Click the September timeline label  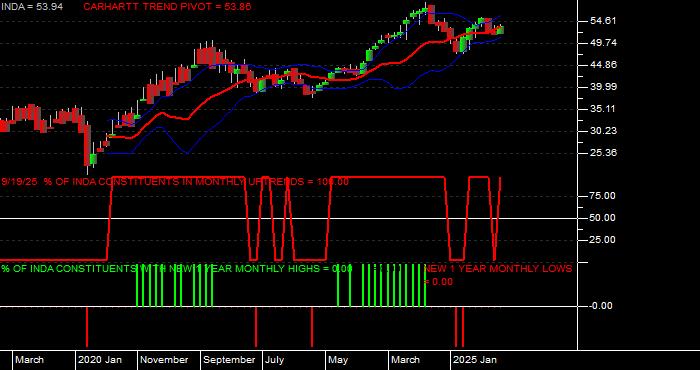(230, 360)
